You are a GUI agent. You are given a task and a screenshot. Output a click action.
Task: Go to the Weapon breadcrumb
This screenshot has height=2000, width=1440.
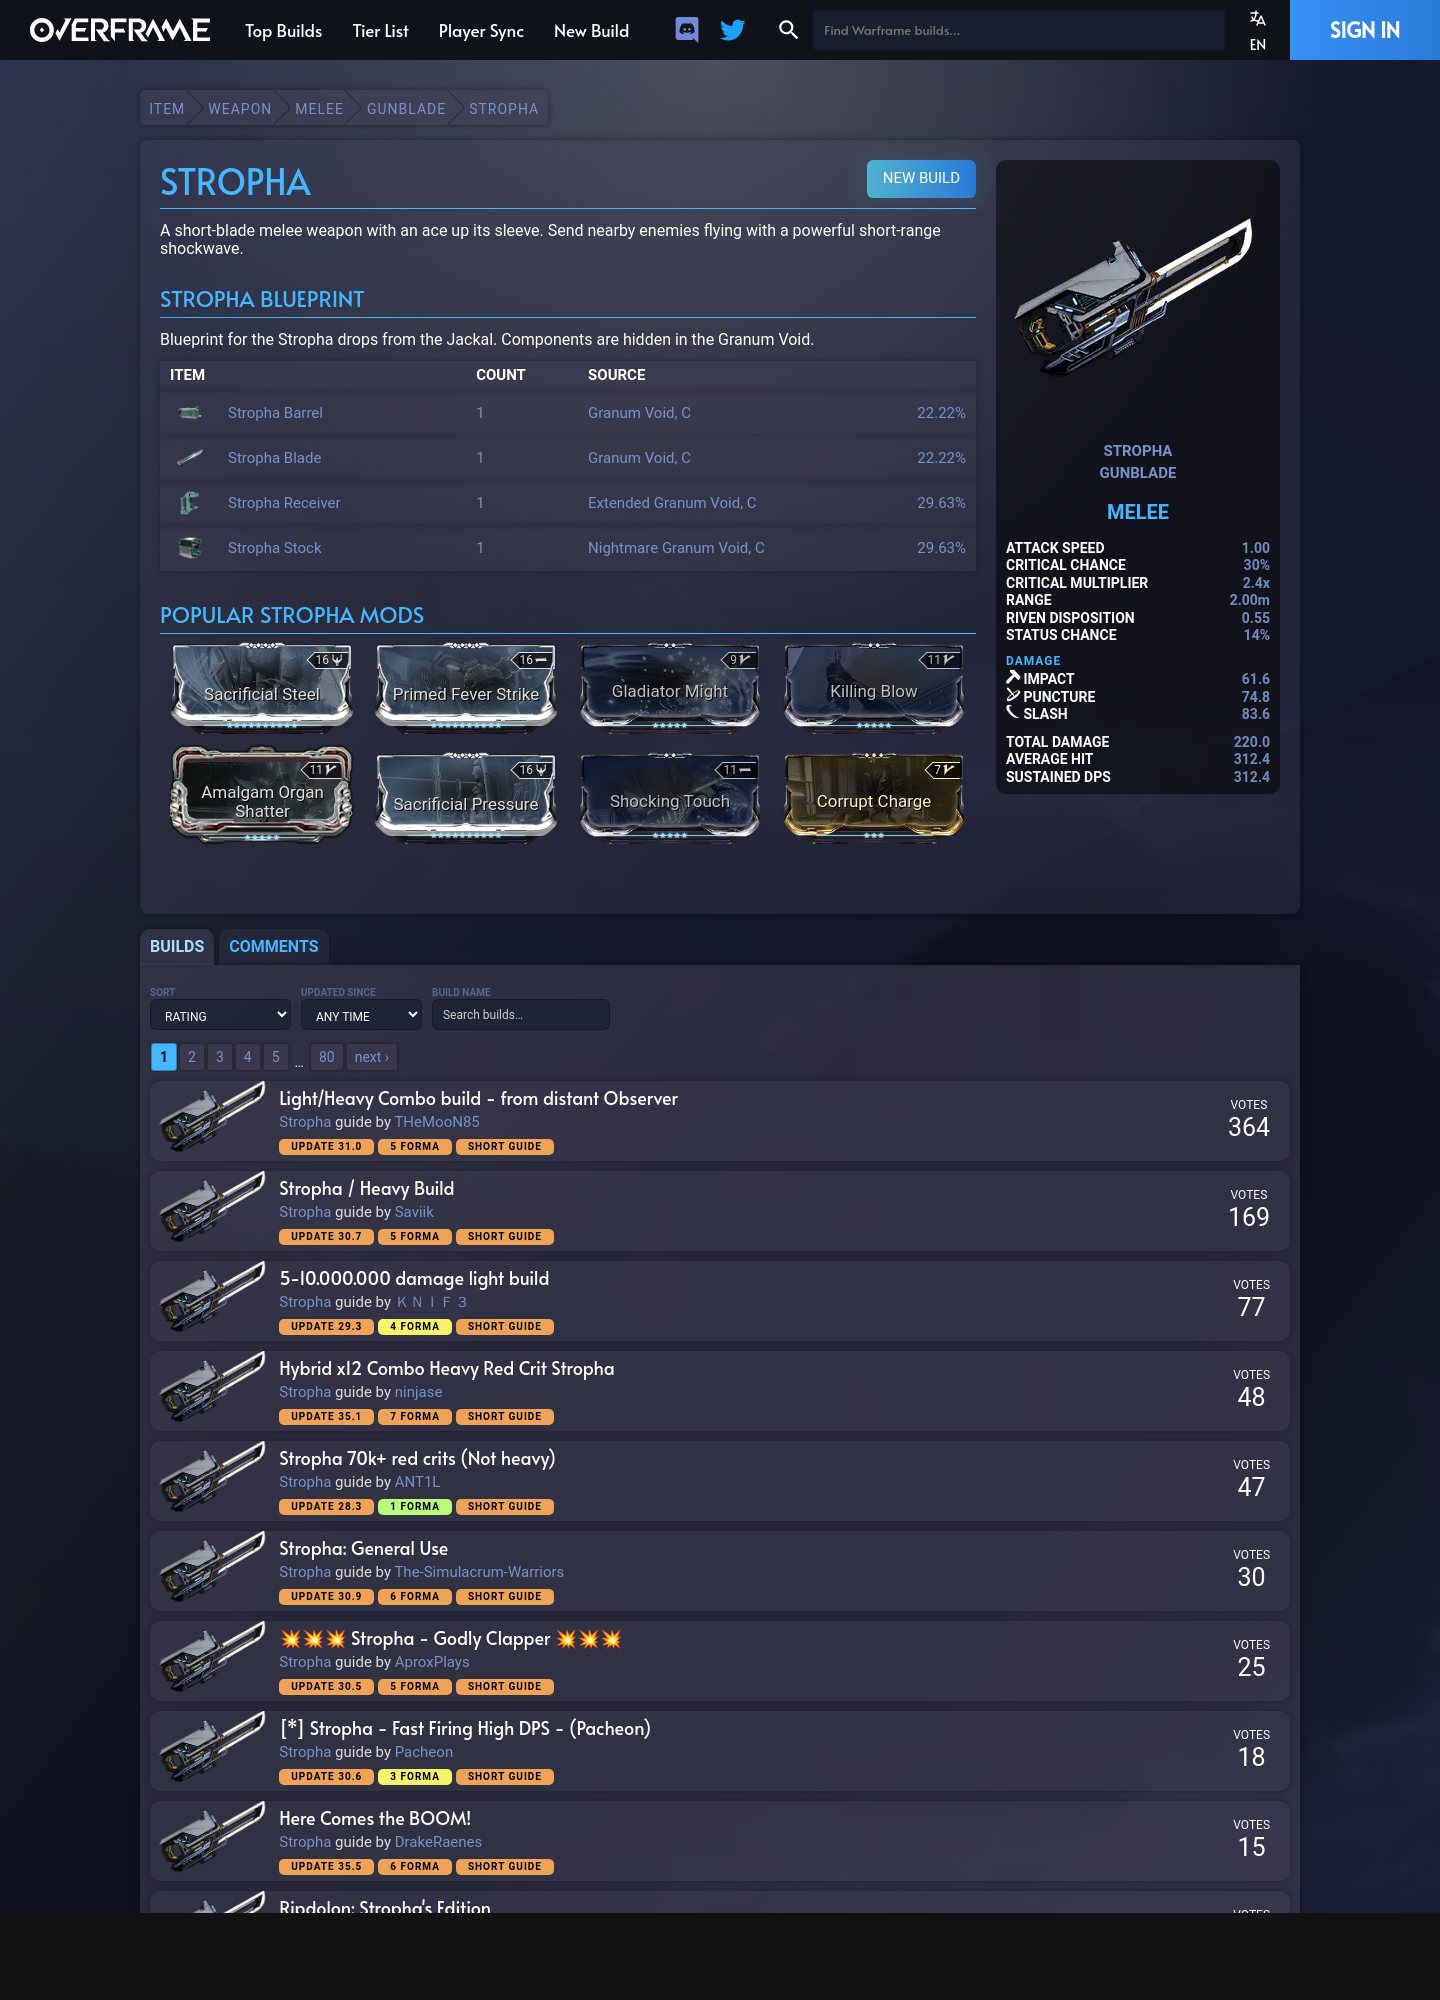click(x=240, y=109)
